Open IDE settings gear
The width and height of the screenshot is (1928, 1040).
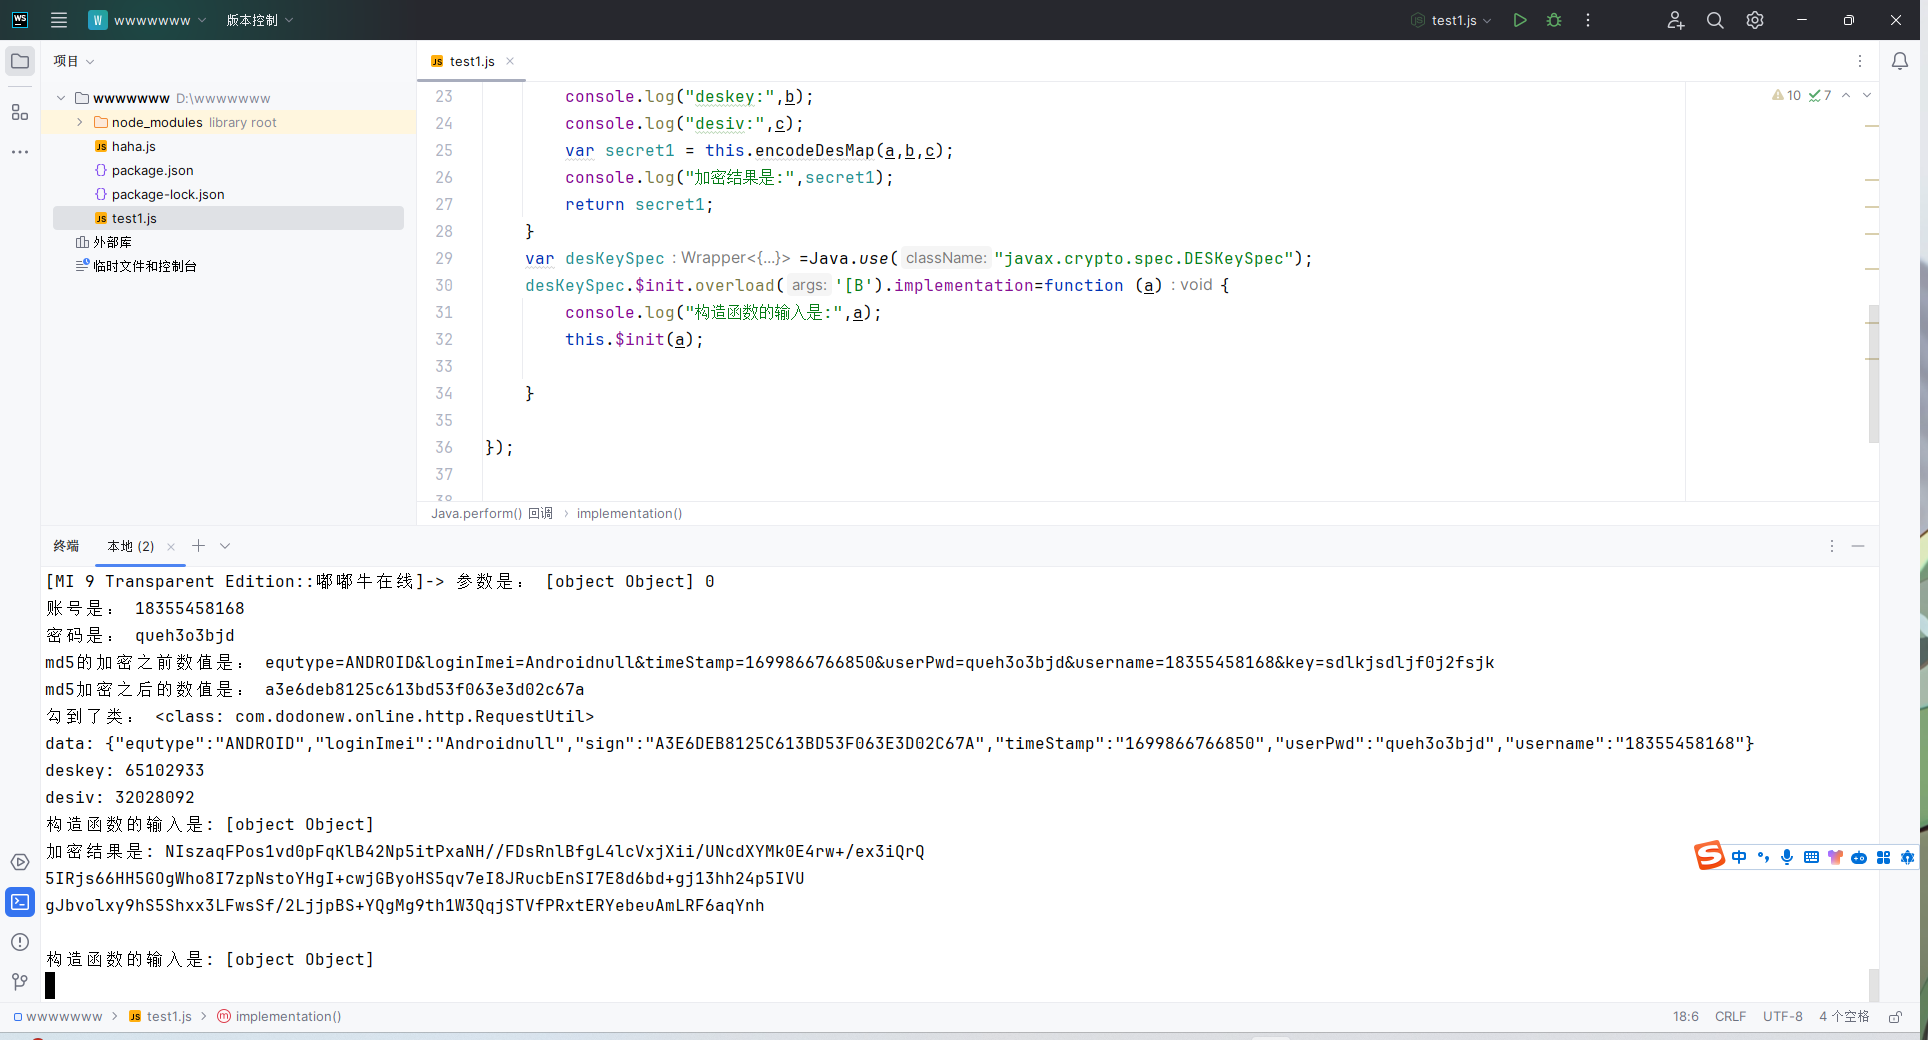click(x=1755, y=20)
